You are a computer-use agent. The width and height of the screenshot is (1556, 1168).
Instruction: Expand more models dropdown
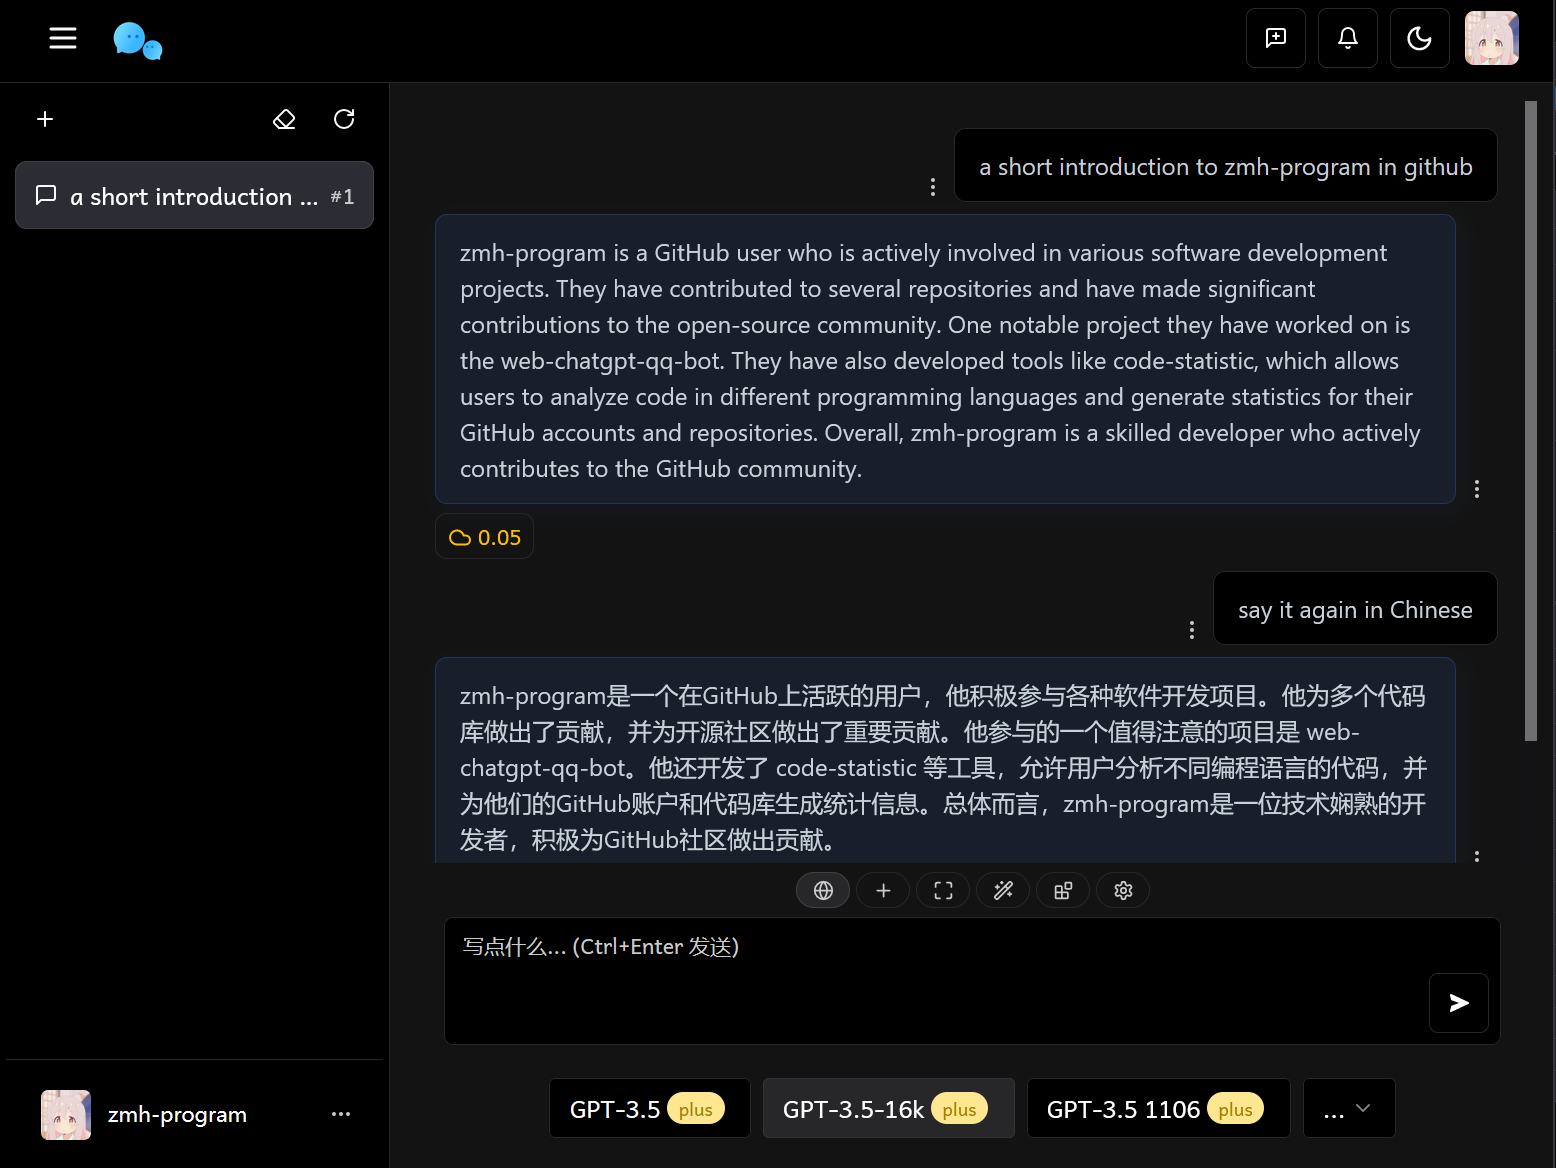(1349, 1108)
